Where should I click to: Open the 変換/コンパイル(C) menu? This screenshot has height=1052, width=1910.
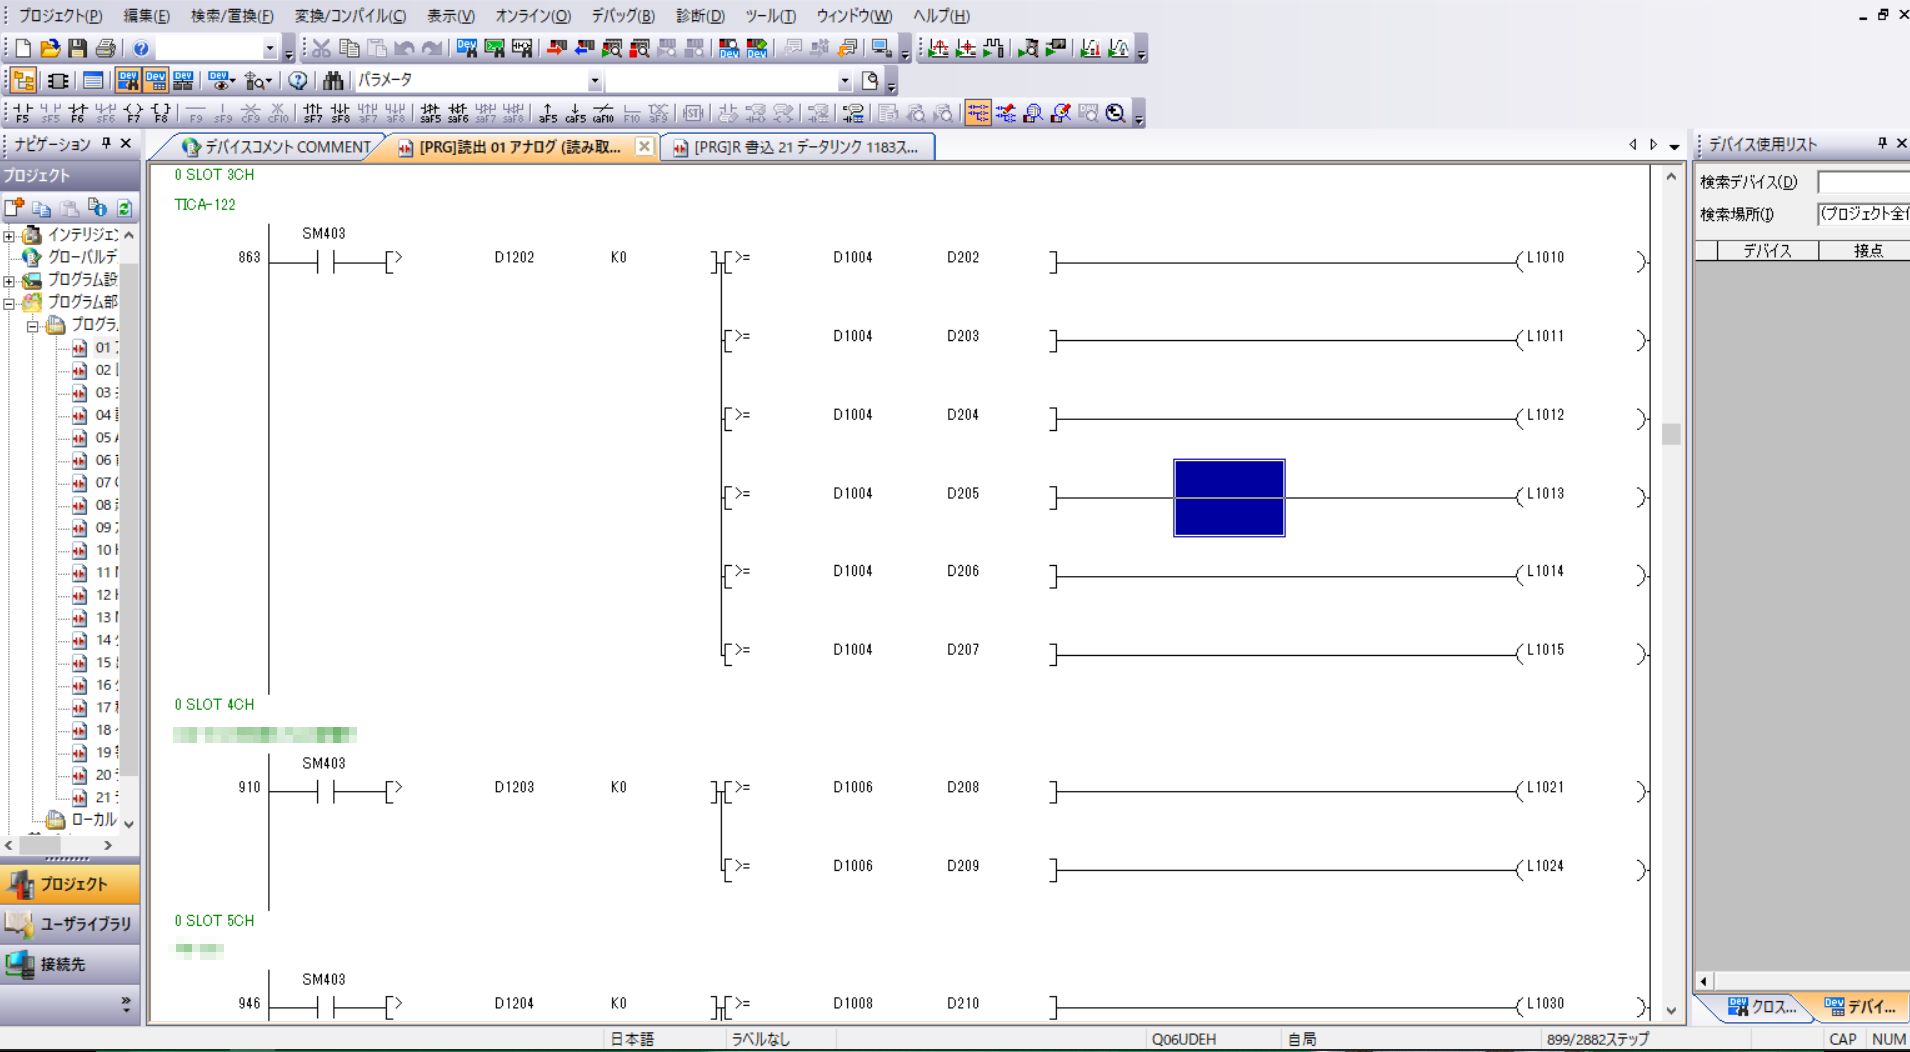[x=350, y=16]
